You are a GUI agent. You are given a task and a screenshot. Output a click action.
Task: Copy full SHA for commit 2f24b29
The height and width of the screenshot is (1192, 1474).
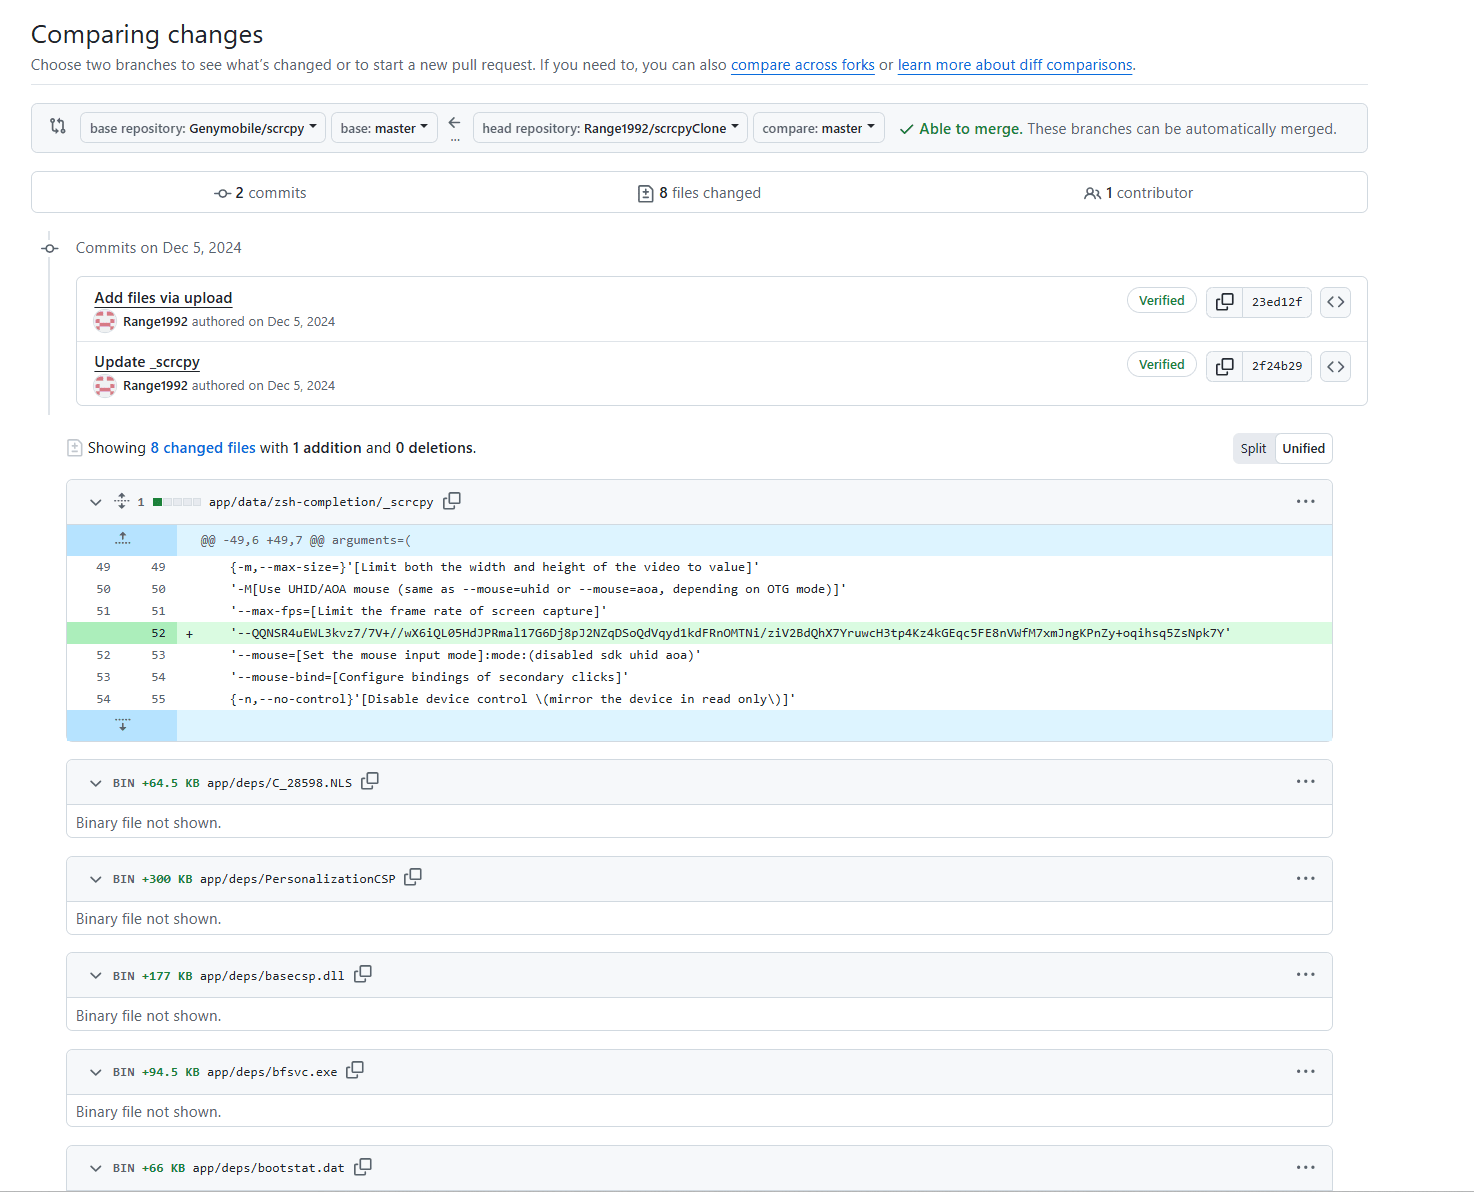click(1224, 366)
